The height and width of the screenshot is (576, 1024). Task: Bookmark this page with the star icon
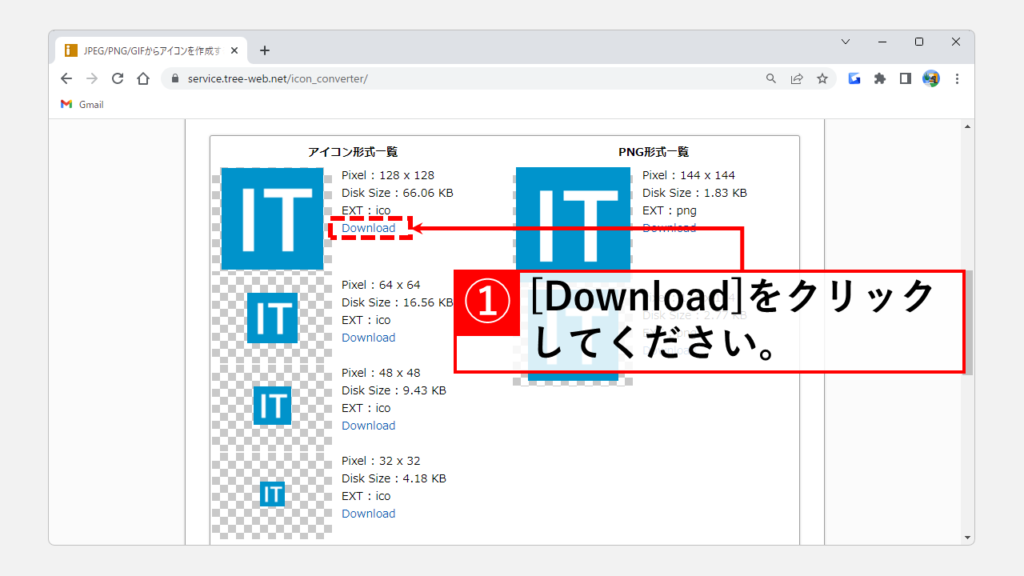[822, 79]
